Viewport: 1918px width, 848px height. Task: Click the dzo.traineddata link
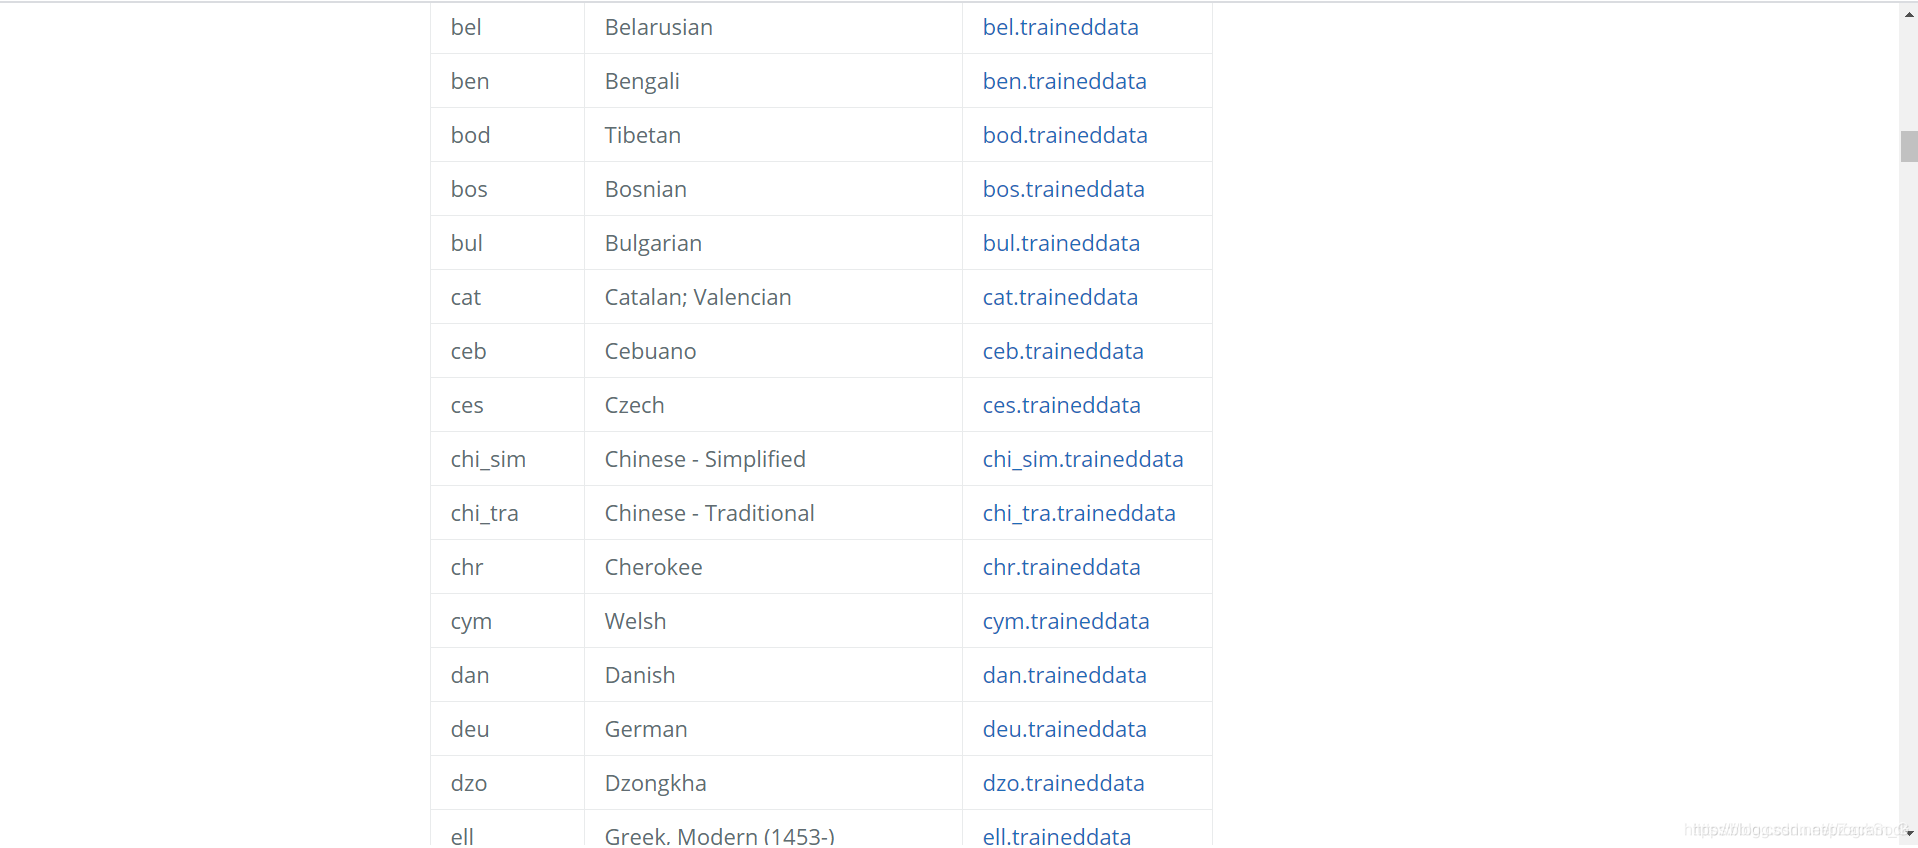tap(1063, 783)
